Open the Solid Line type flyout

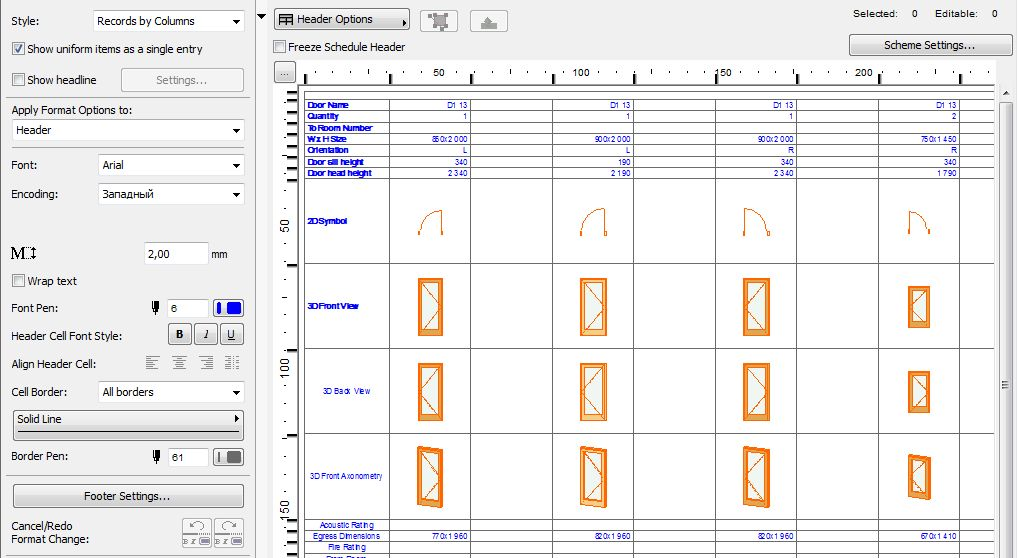click(x=128, y=420)
